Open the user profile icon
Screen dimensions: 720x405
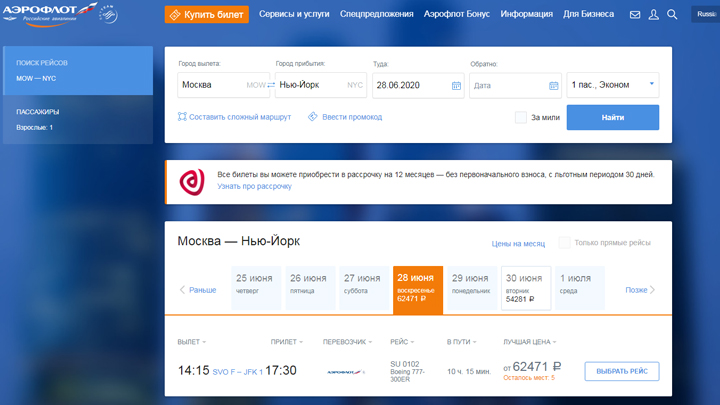[653, 15]
